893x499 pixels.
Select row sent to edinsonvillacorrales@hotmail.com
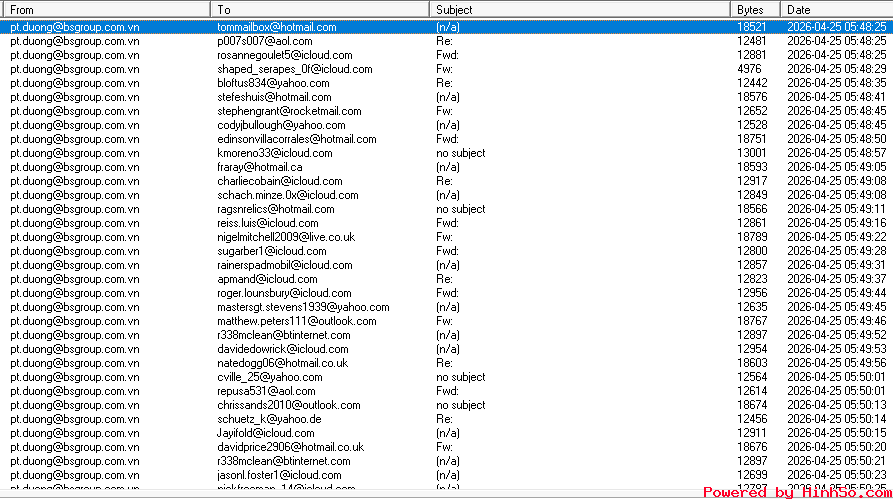[x=446, y=139]
